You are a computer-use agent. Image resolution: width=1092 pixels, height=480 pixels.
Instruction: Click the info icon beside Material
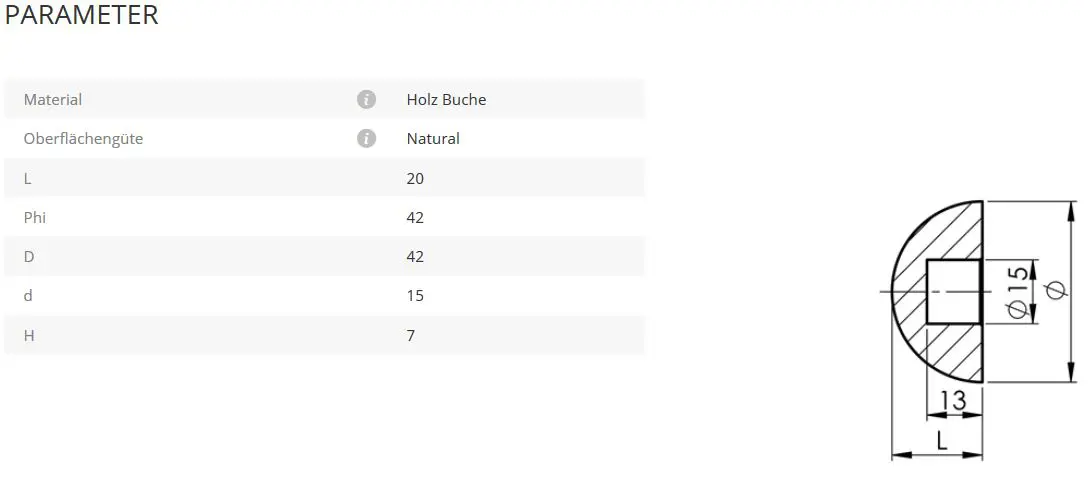(366, 99)
